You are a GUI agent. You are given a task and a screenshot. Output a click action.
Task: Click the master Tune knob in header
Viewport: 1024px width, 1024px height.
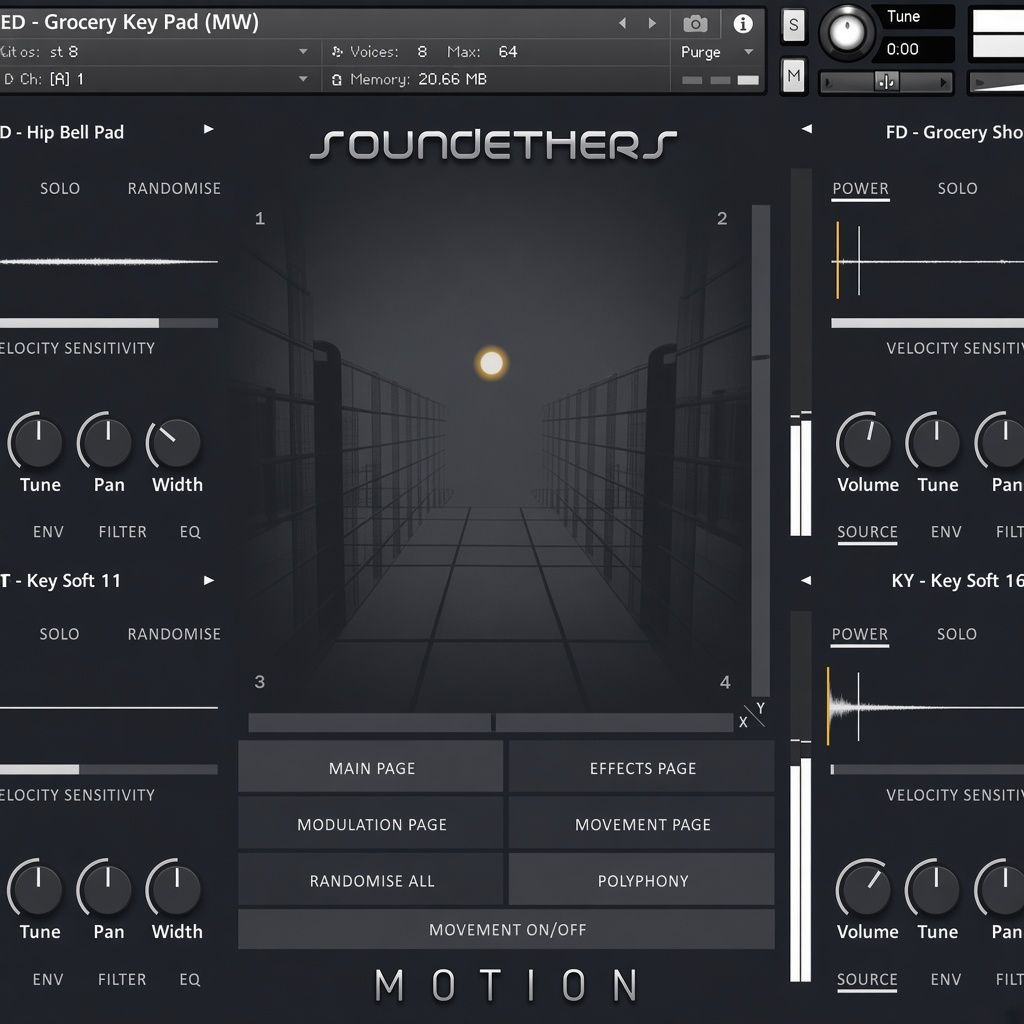(846, 32)
